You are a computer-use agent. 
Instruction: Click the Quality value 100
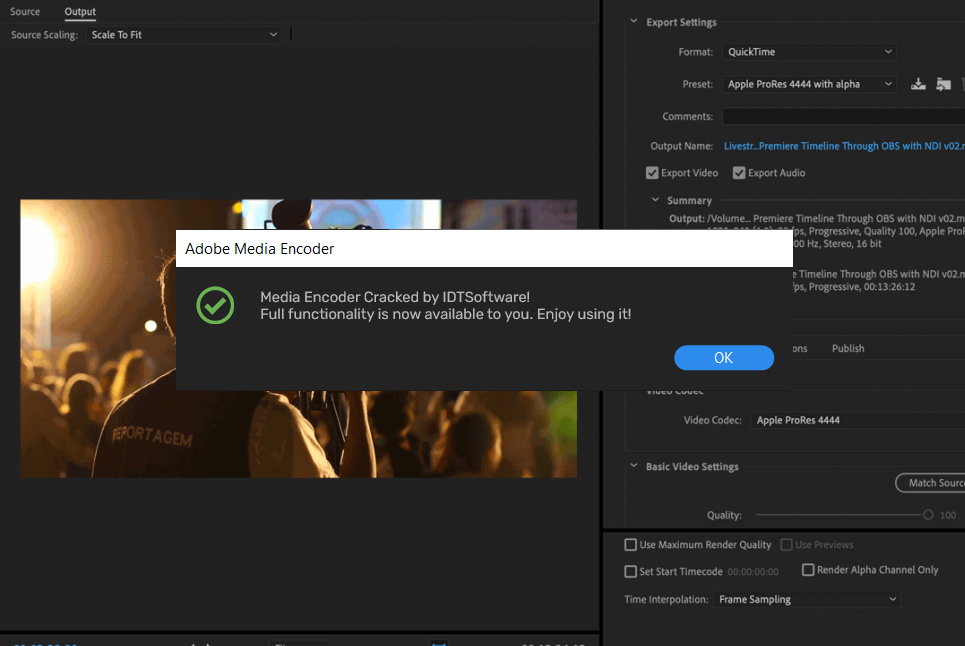[x=948, y=515]
